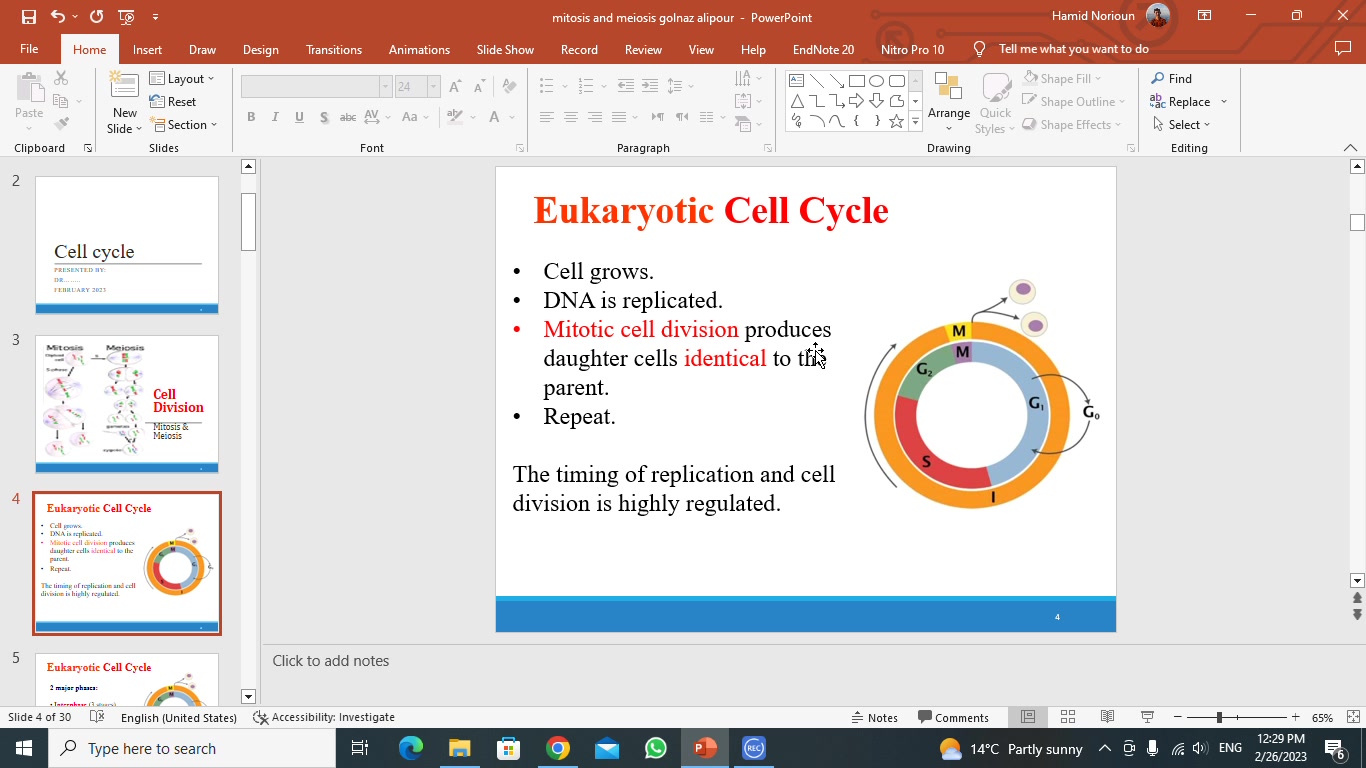Click Decrease List Level icon
Image resolution: width=1366 pixels, height=768 pixels.
click(x=626, y=87)
